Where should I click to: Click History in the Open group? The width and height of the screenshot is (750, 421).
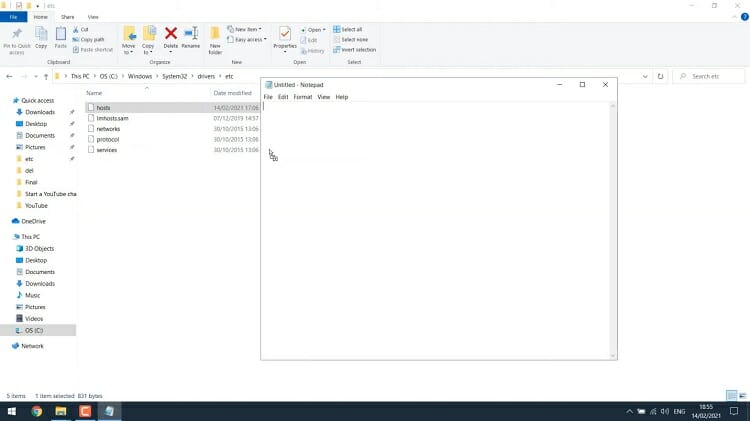click(312, 51)
